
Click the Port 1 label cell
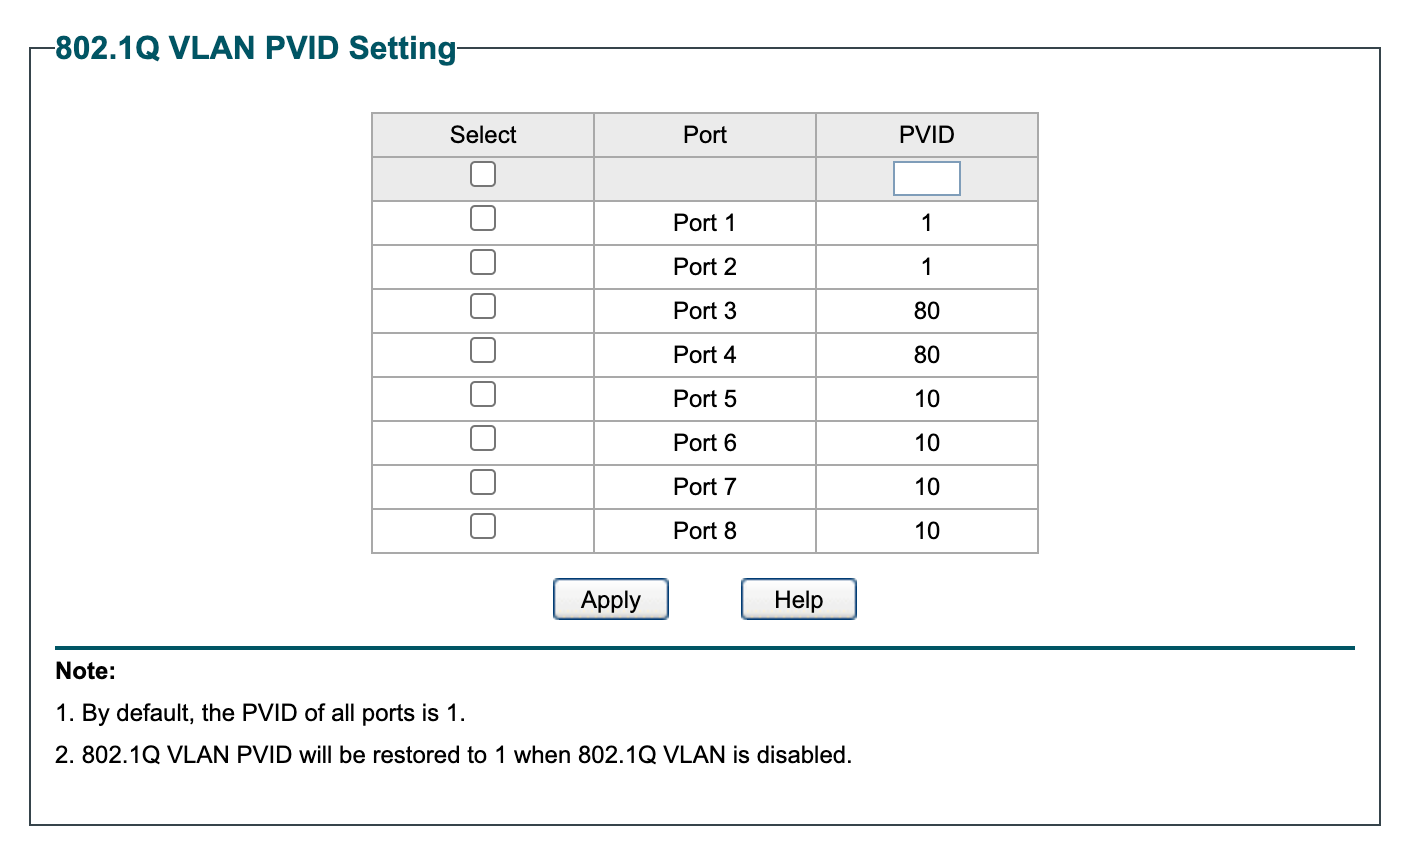click(x=705, y=223)
